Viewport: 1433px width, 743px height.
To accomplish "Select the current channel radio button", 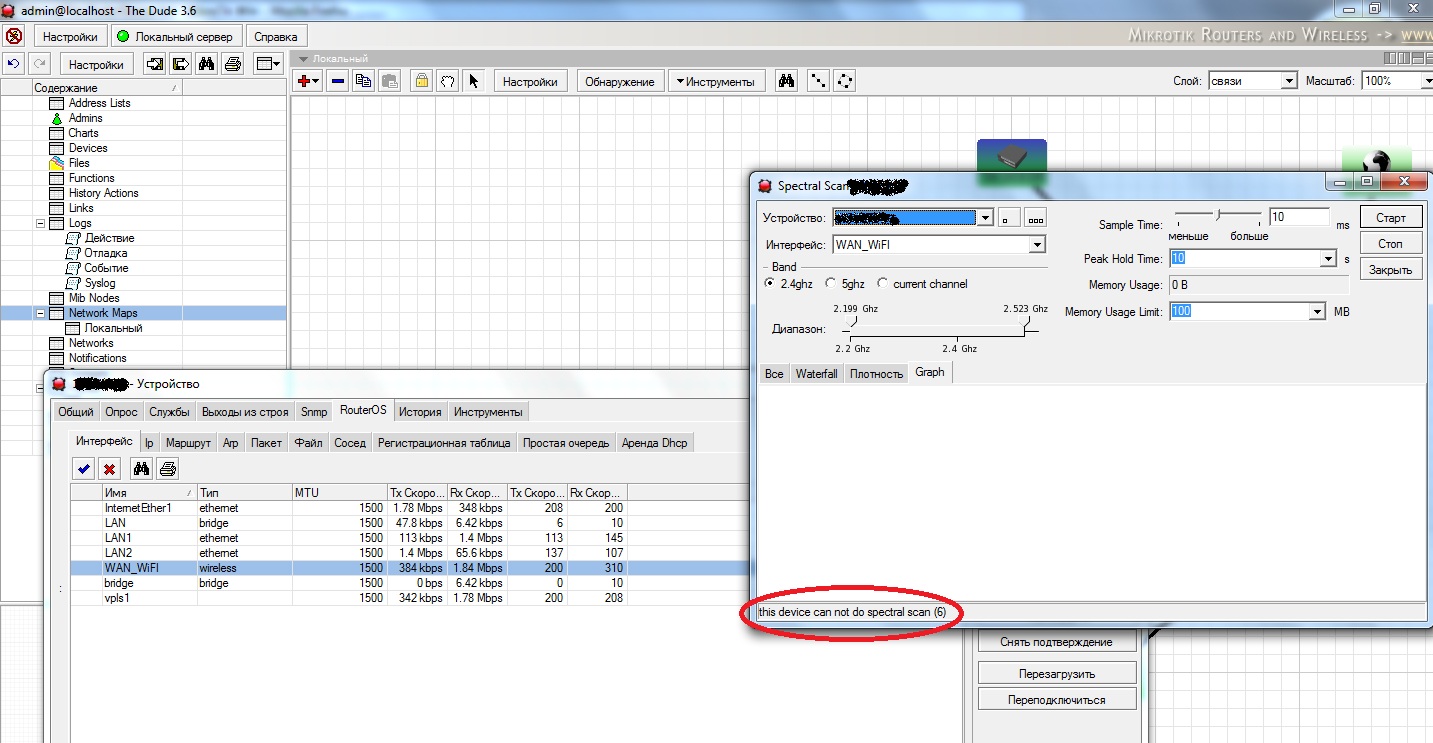I will click(x=882, y=284).
